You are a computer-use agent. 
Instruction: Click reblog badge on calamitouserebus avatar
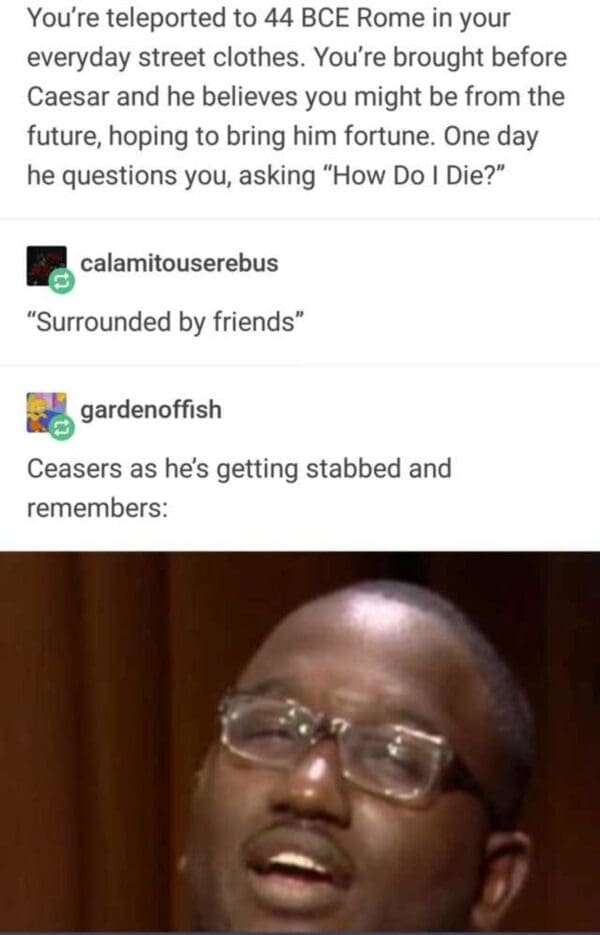(62, 281)
